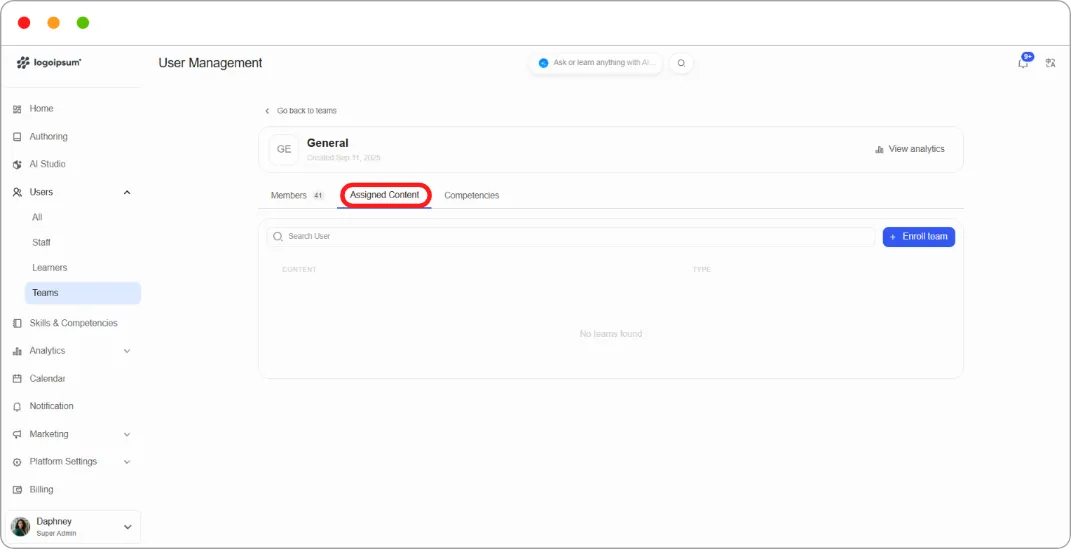
Task: Click the Home icon in sidebar
Action: pyautogui.click(x=17, y=109)
